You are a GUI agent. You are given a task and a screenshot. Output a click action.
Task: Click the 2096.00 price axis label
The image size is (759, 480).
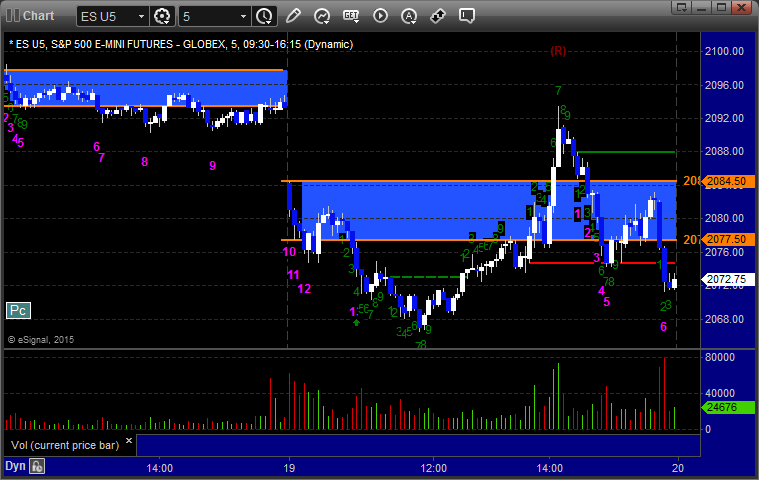coord(725,85)
